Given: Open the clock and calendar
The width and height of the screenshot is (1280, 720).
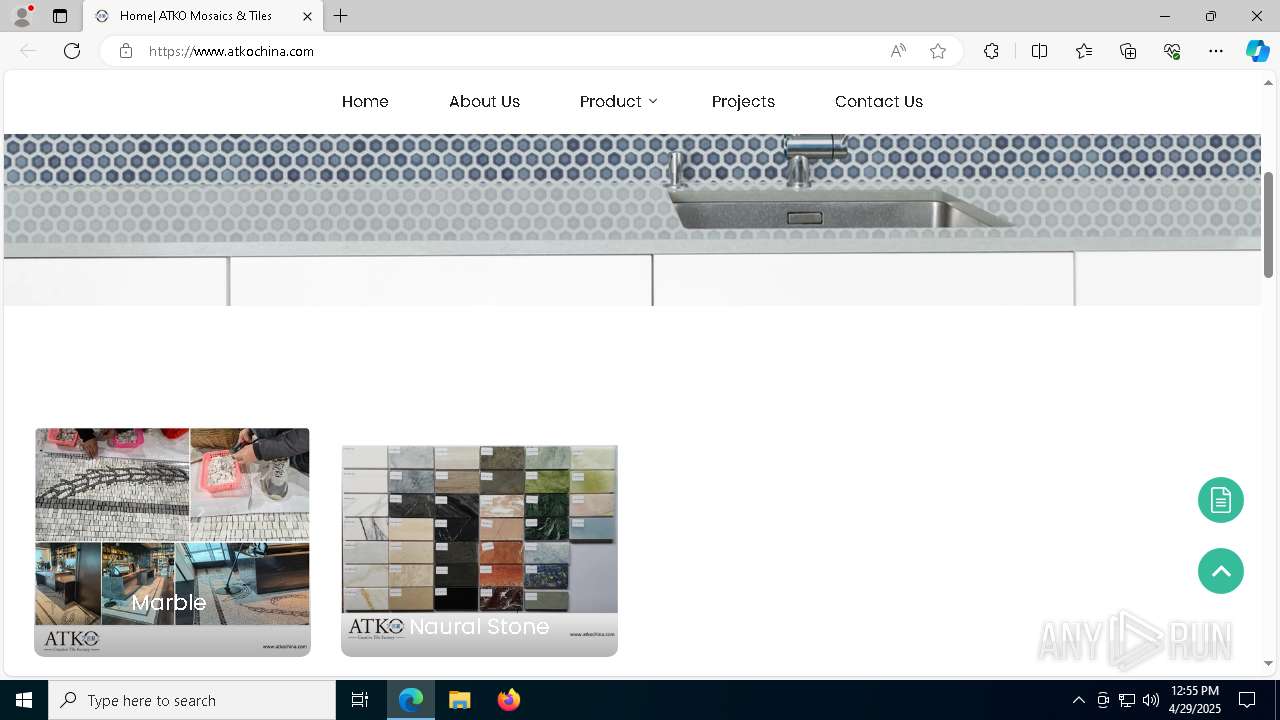Looking at the screenshot, I should point(1194,700).
